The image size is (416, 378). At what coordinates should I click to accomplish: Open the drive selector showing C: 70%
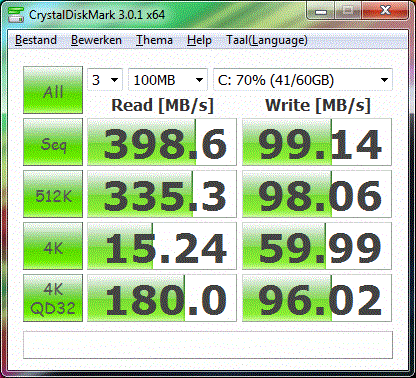coord(303,80)
